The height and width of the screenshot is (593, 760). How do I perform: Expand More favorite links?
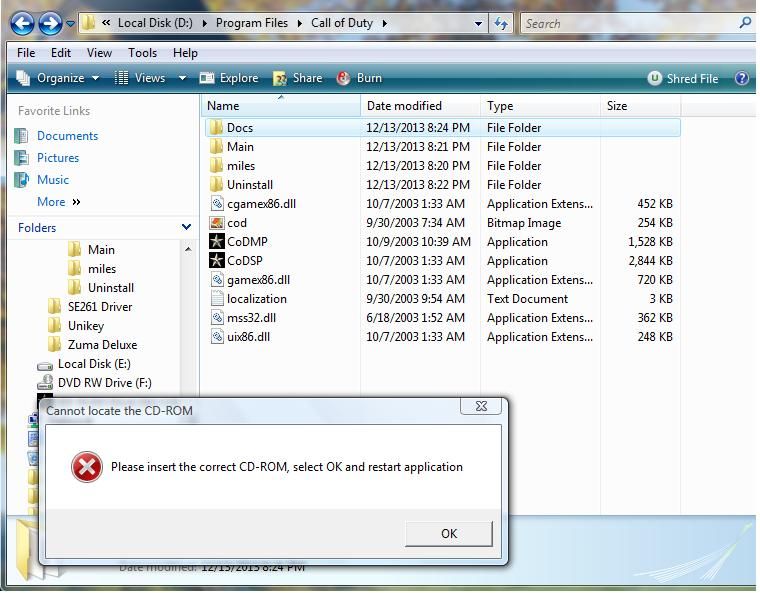(x=59, y=202)
